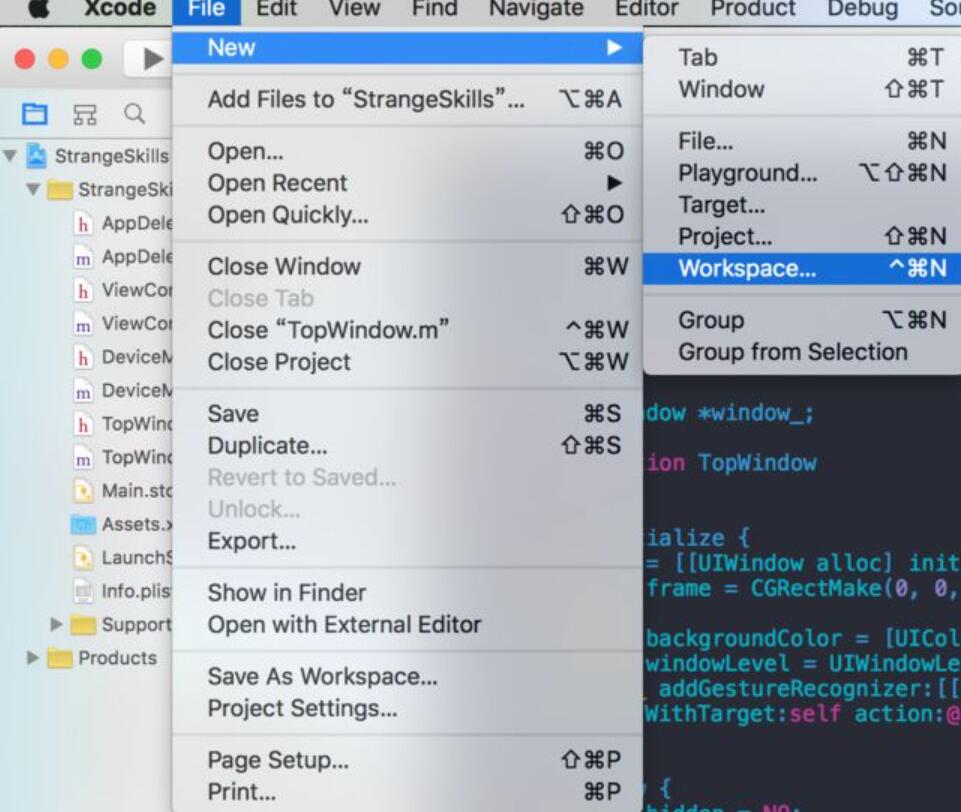Open the Editor menu
This screenshot has width=961, height=812.
pyautogui.click(x=647, y=9)
